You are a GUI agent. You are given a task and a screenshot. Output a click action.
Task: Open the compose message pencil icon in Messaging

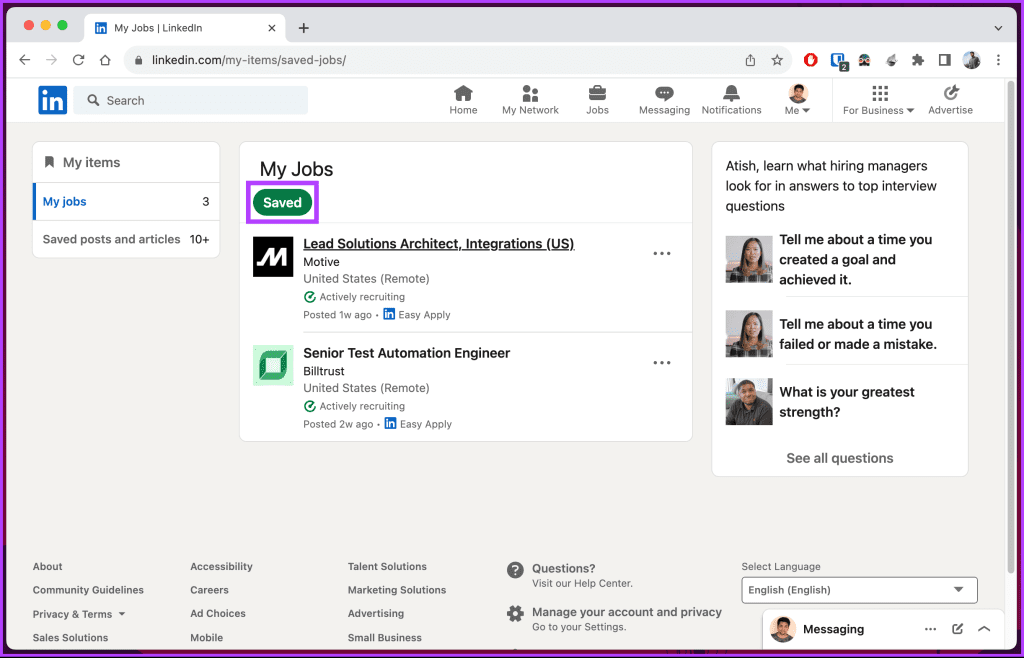[957, 629]
